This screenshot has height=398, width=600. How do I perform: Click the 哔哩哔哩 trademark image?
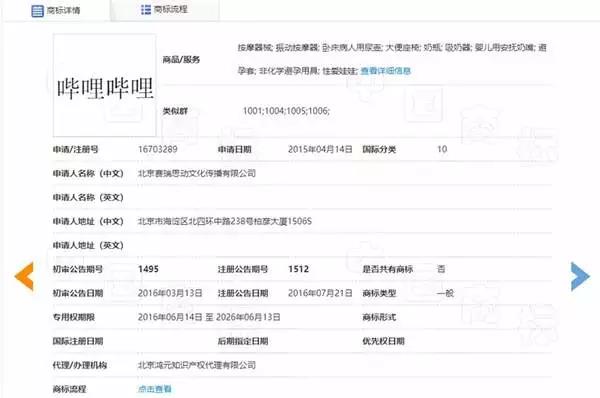pyautogui.click(x=104, y=85)
